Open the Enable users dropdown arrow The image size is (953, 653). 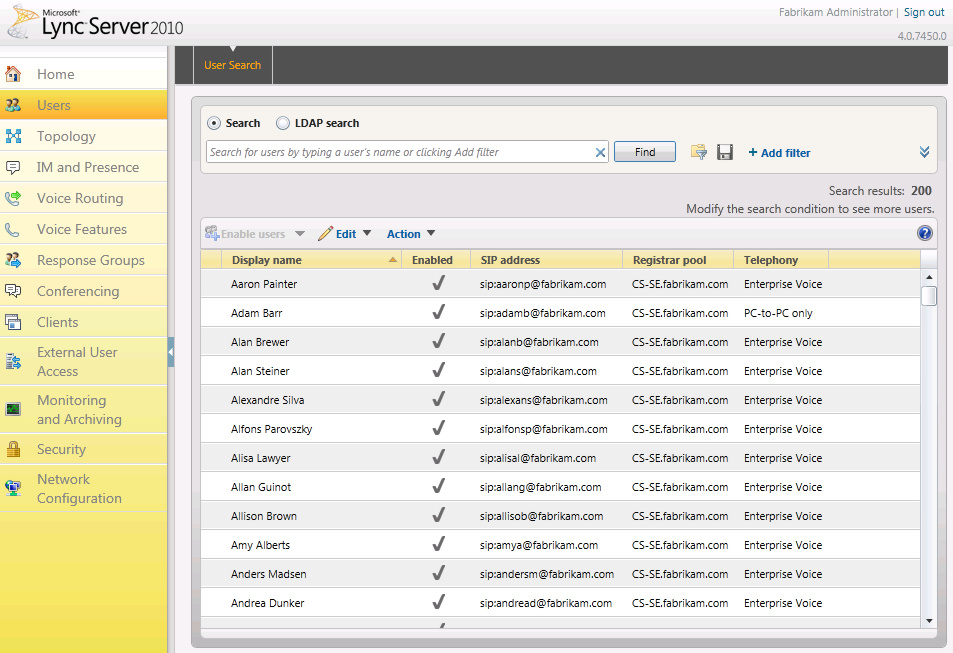point(300,233)
